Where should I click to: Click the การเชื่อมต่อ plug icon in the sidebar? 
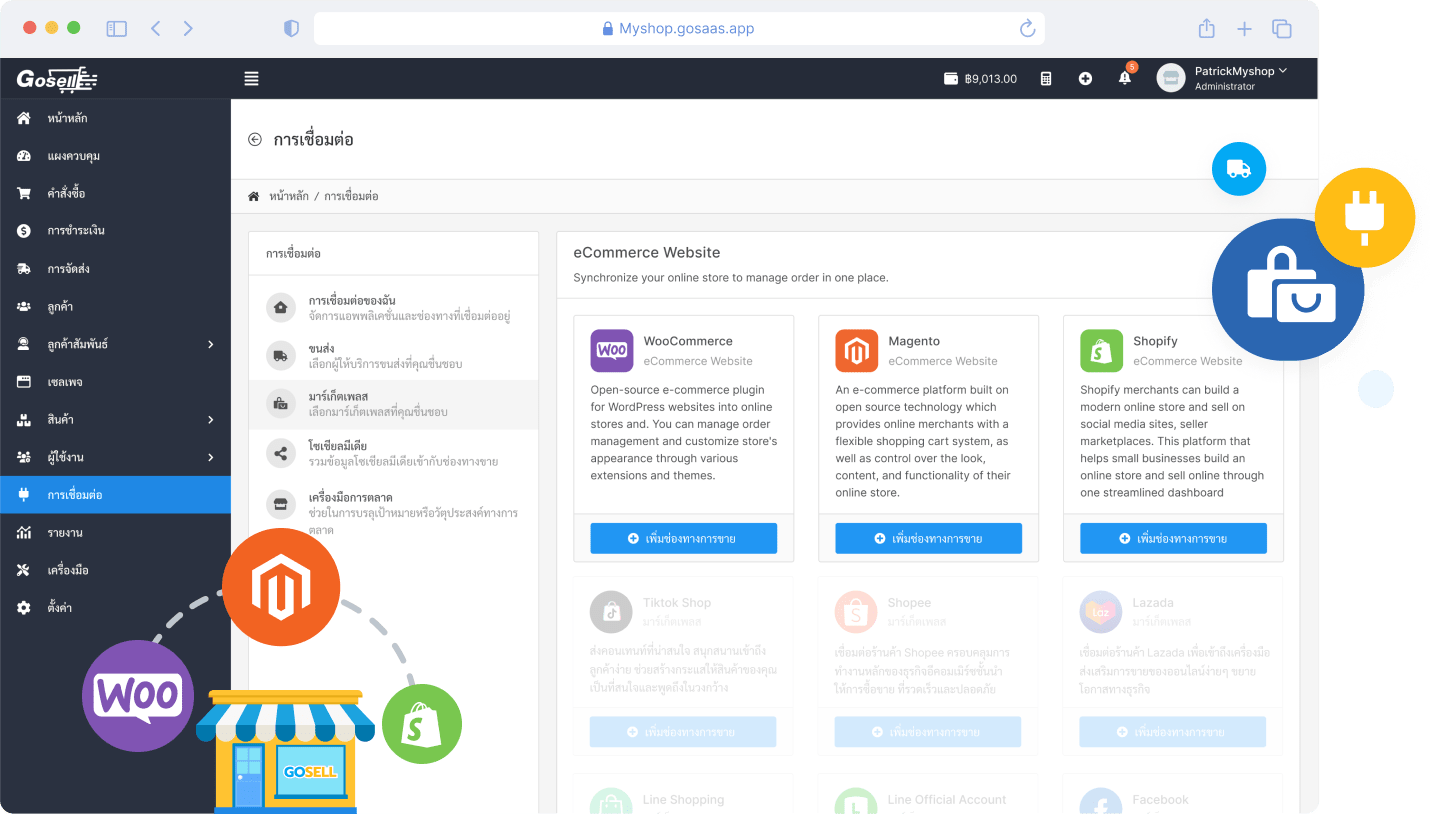[x=24, y=495]
